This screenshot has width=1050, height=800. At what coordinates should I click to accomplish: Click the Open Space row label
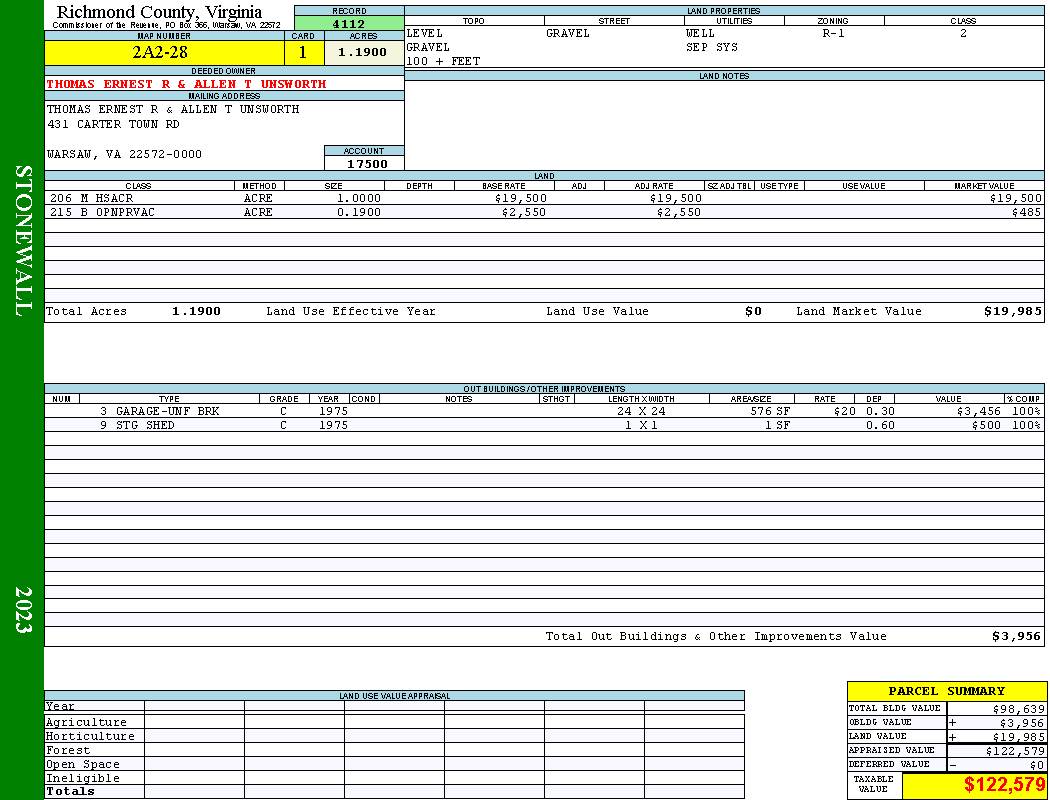click(x=83, y=765)
